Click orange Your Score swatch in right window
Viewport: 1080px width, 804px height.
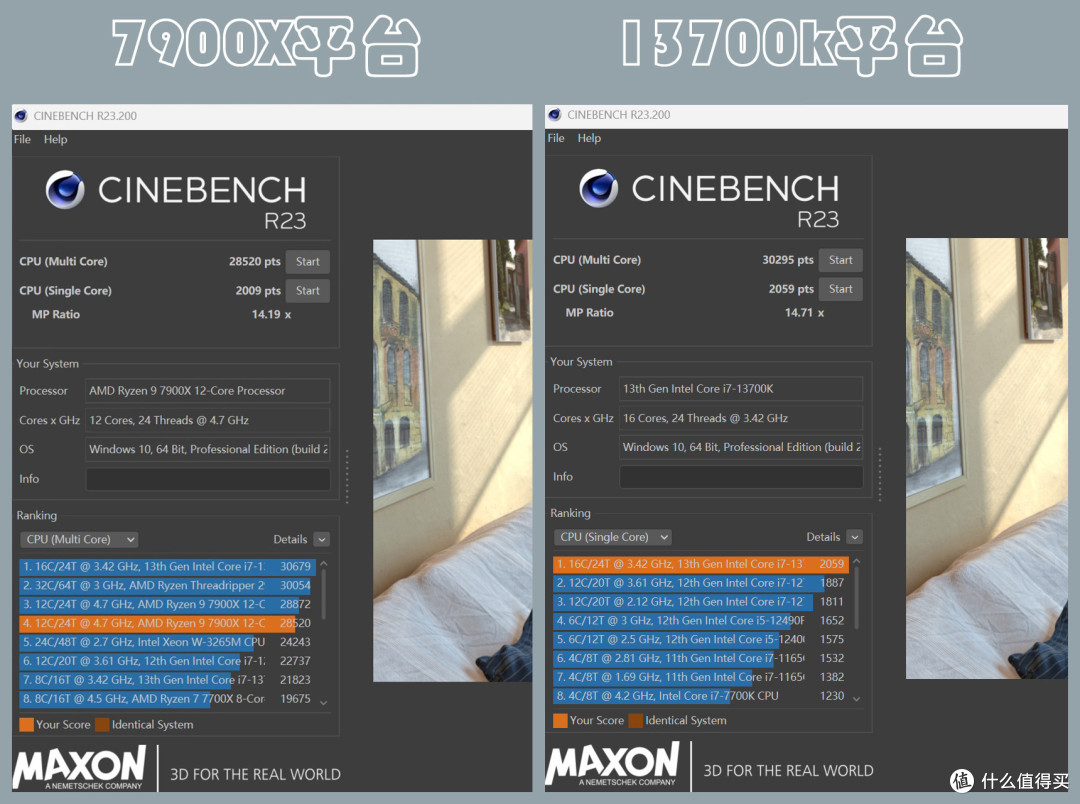click(x=561, y=721)
